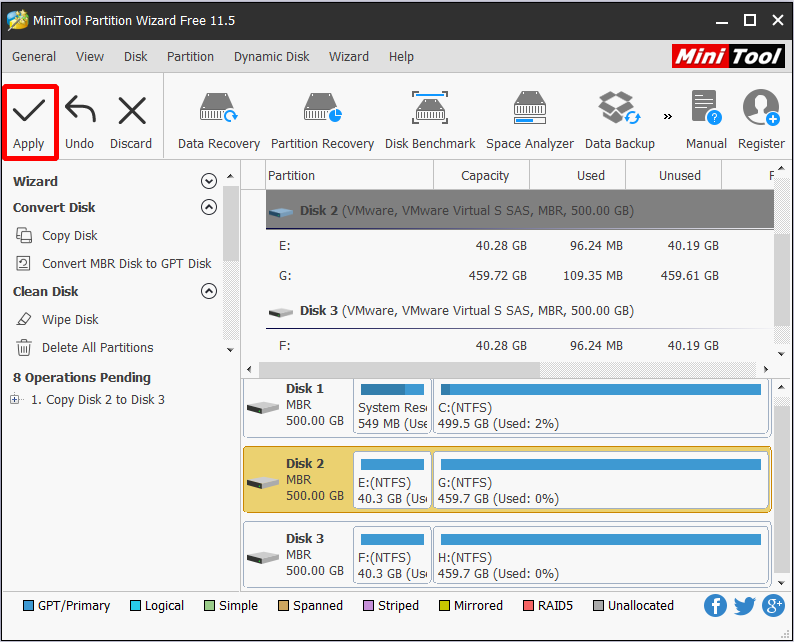The height and width of the screenshot is (642, 794).
Task: Click the Mirrored legend color swatch
Action: click(444, 606)
